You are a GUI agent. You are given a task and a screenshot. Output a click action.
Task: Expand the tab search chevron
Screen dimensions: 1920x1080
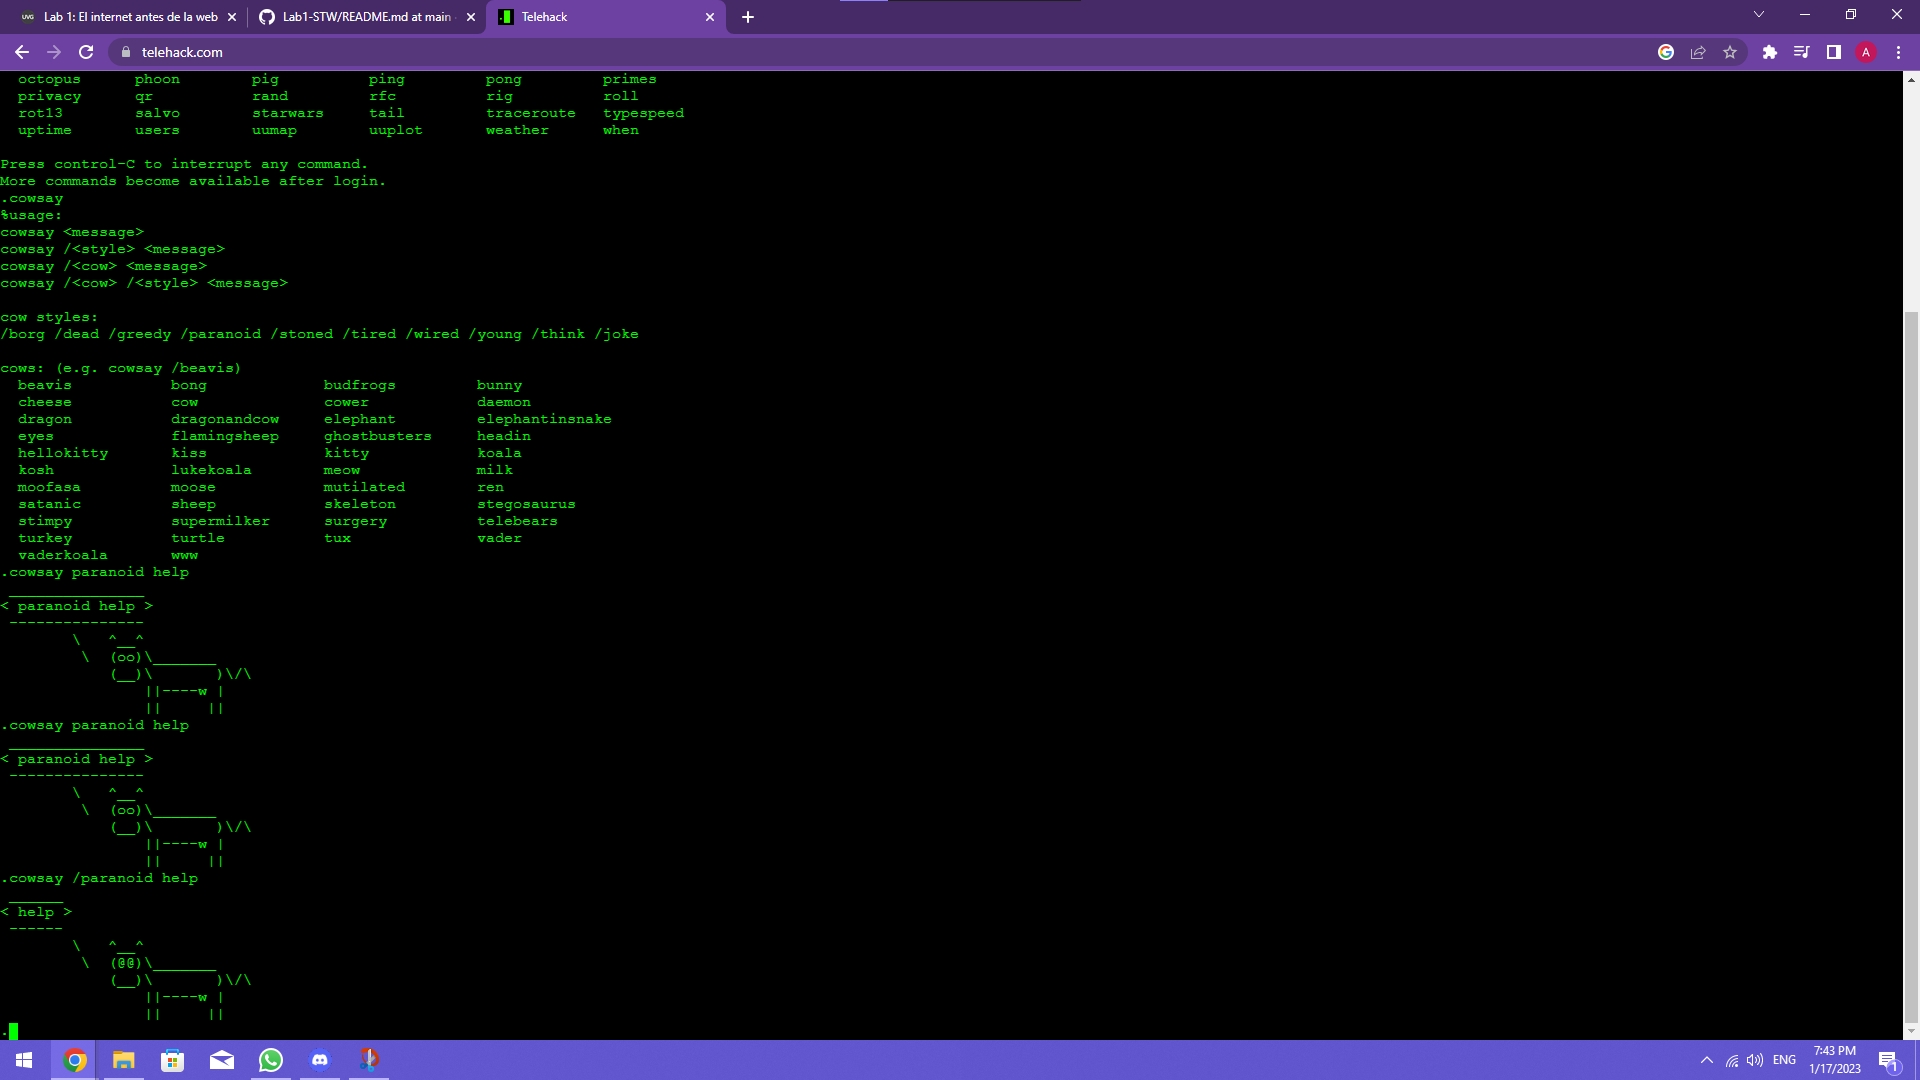pyautogui.click(x=1759, y=15)
